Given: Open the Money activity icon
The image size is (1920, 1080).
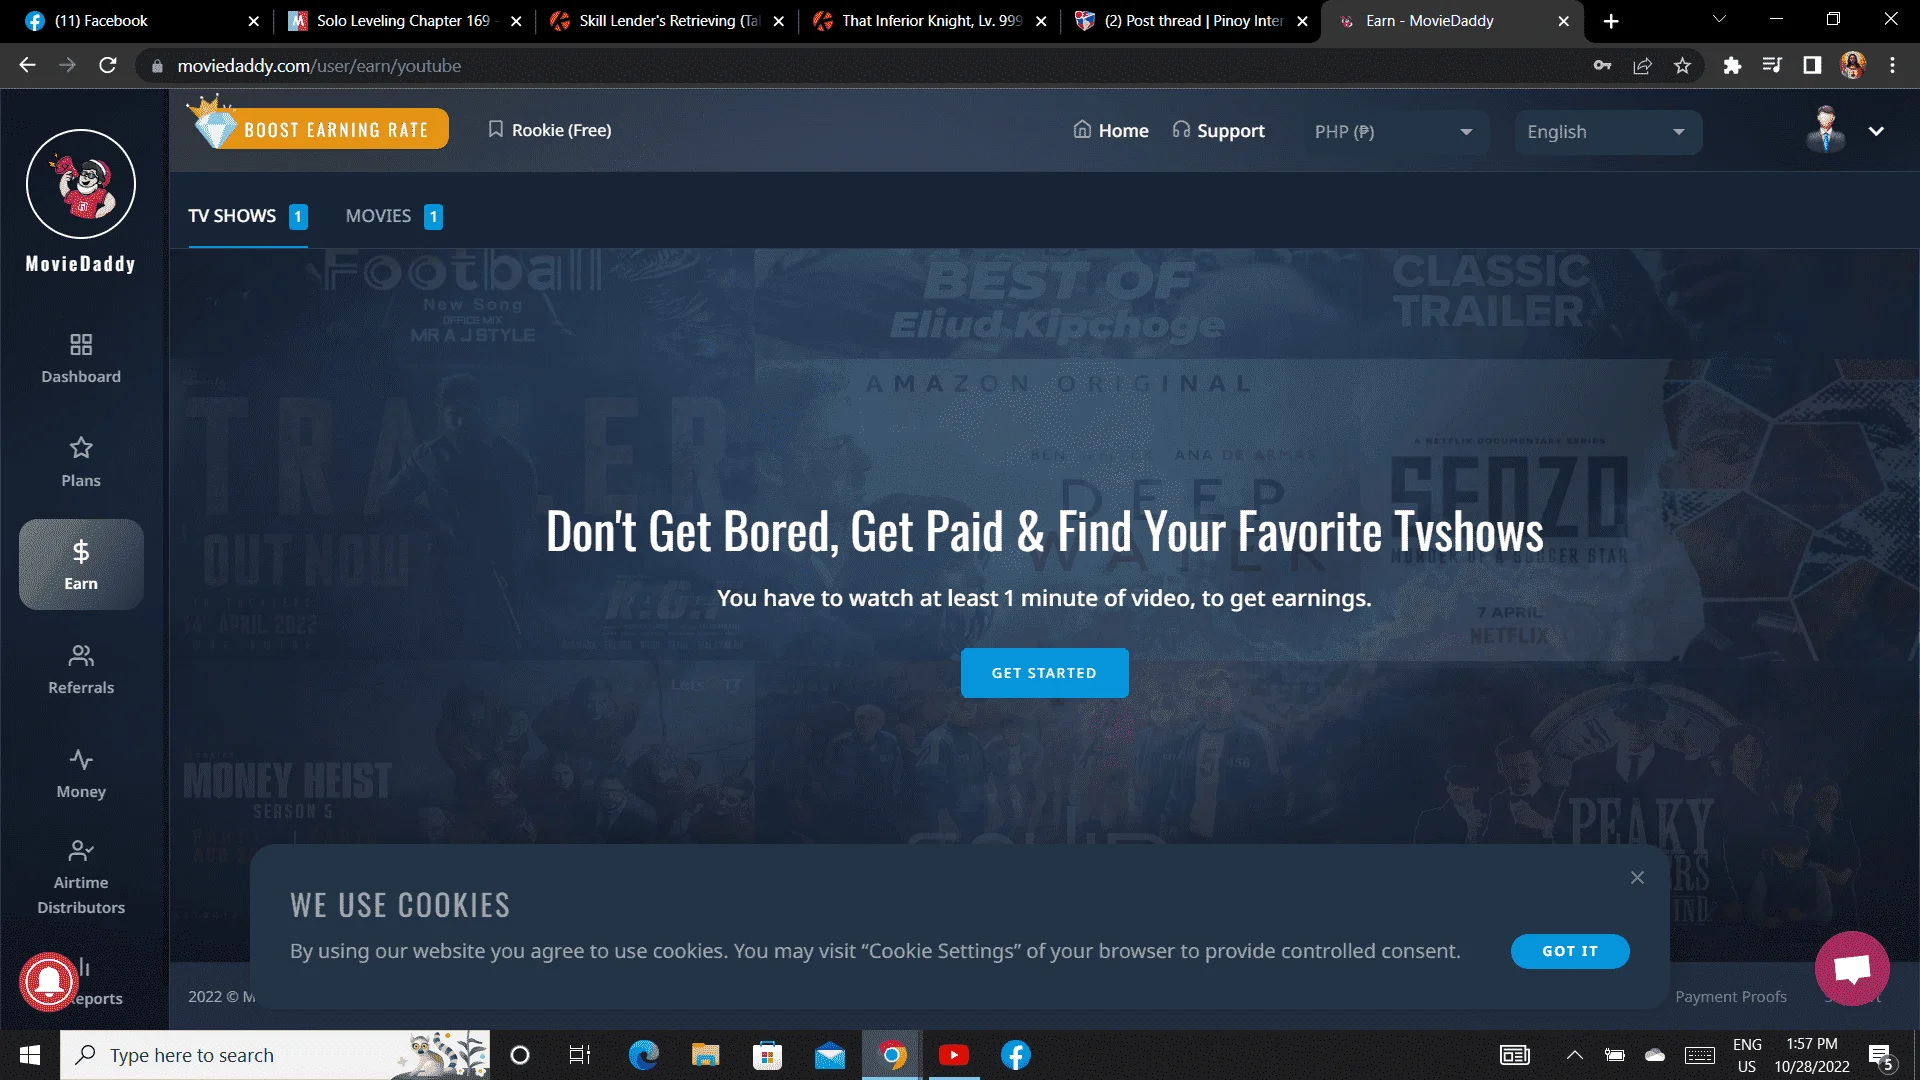Looking at the screenshot, I should (81, 760).
